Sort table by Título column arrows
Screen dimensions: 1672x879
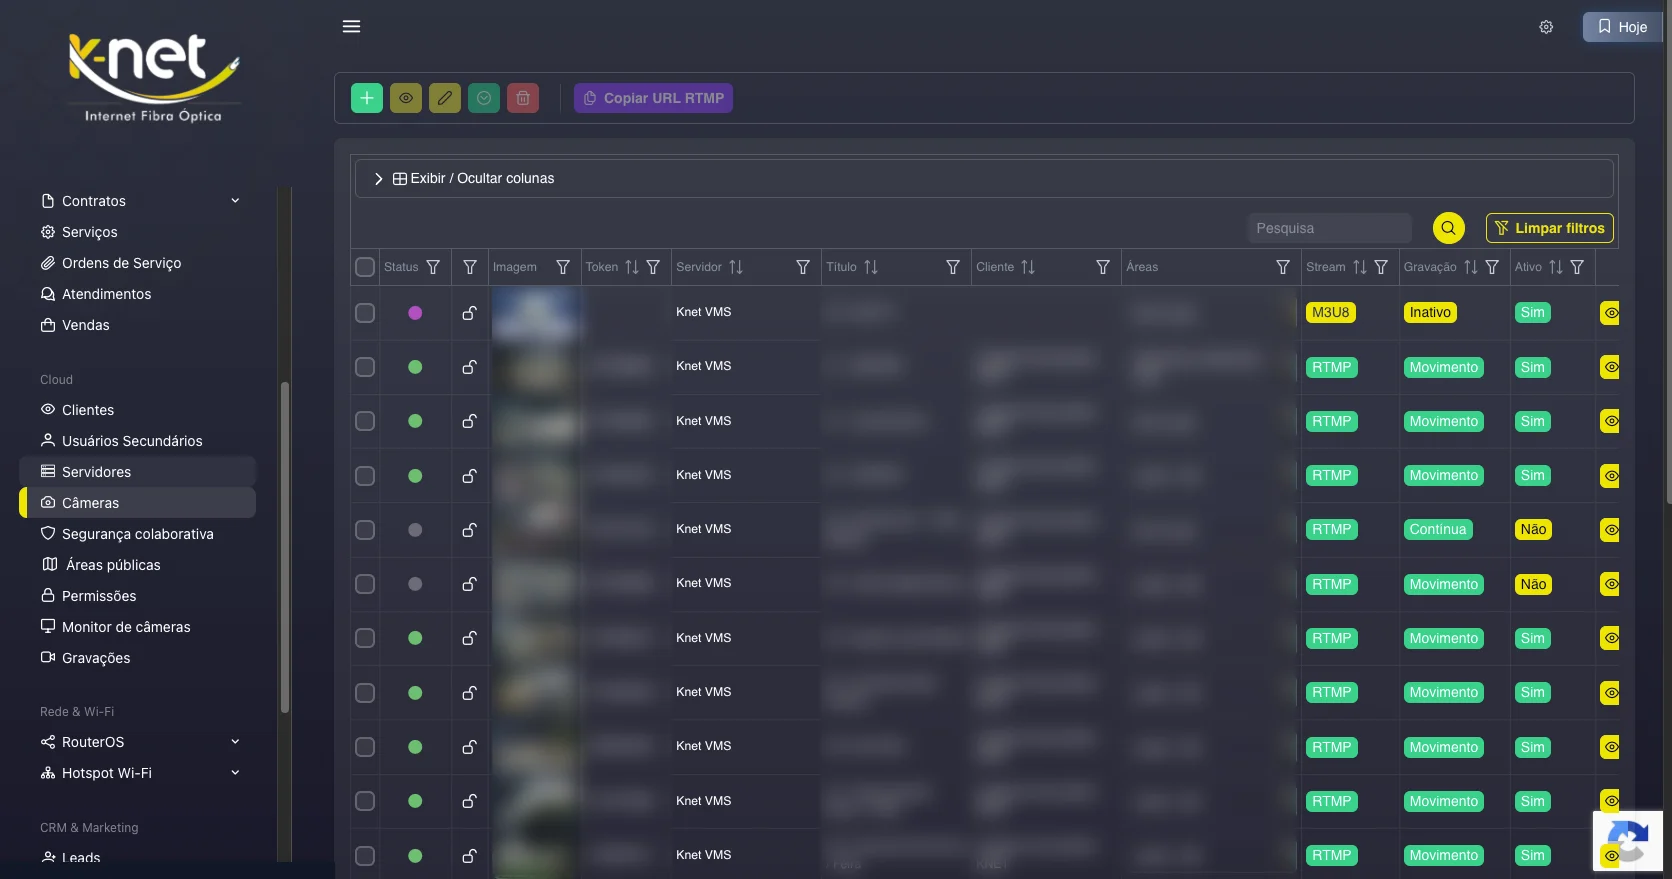[871, 267]
